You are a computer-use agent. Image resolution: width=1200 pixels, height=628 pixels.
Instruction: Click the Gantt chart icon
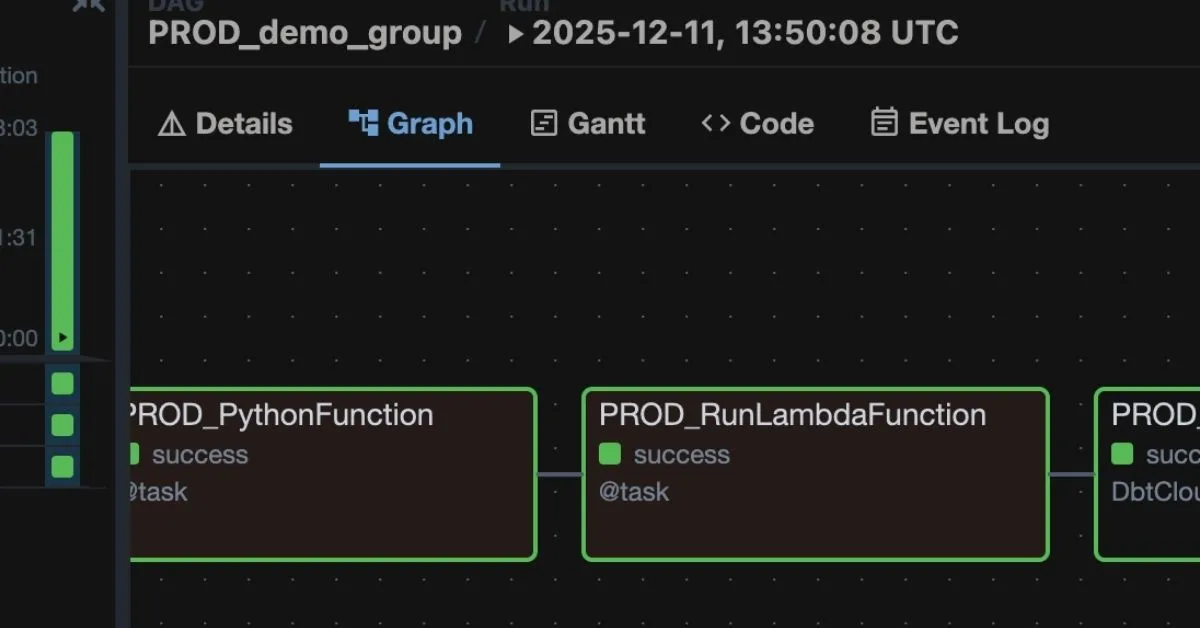pos(543,124)
